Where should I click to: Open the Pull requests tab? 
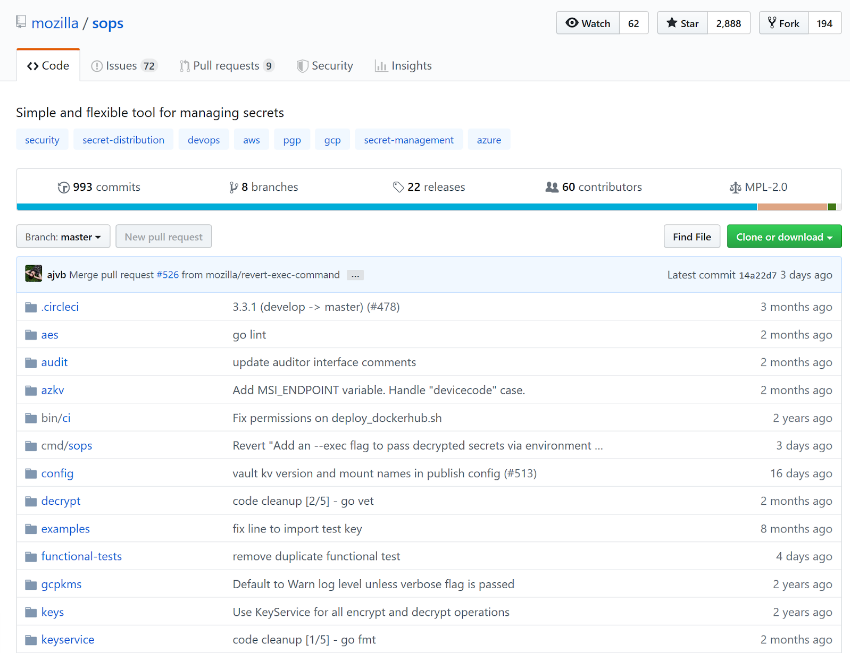(x=227, y=66)
